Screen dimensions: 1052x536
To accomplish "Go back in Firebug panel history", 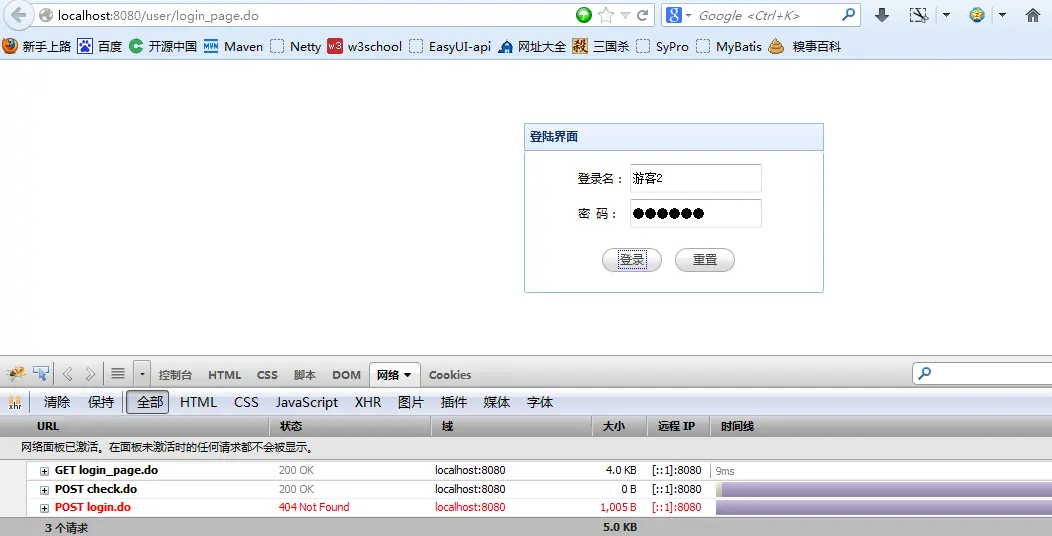I will (x=67, y=374).
